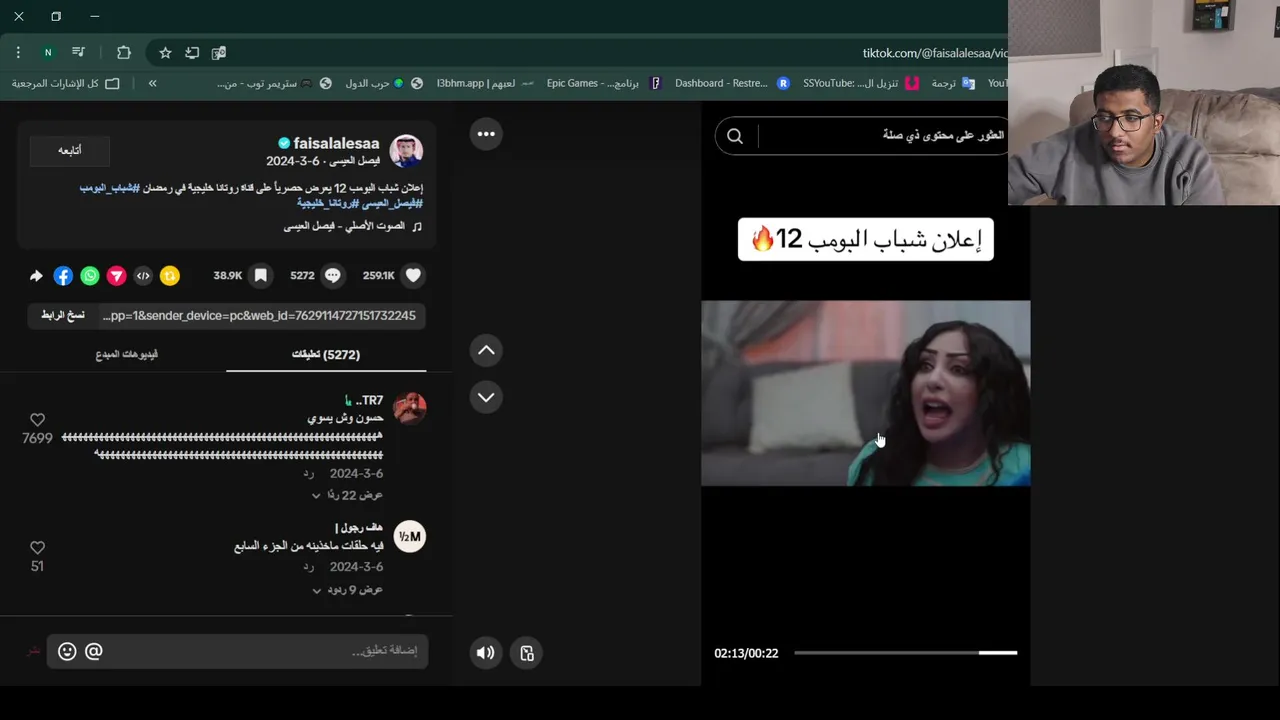The width and height of the screenshot is (1280, 720).
Task: Open comments via the speech bubble icon
Action: coord(333,276)
